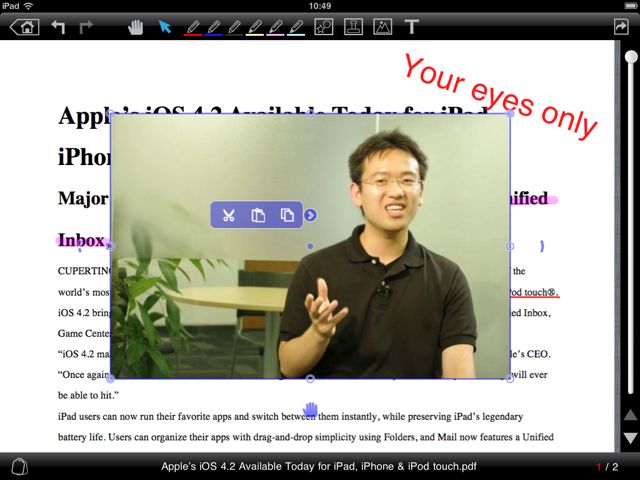Viewport: 640px width, 480px height.
Task: Tap the page indicator 1 / 2
Action: [x=607, y=467]
